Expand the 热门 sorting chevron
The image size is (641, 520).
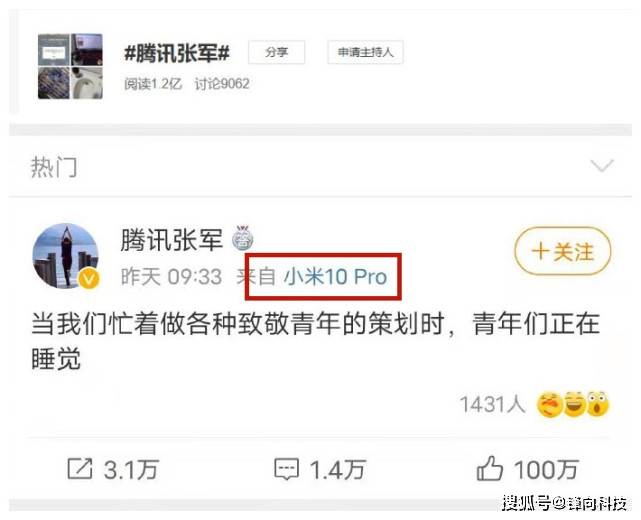click(x=602, y=165)
